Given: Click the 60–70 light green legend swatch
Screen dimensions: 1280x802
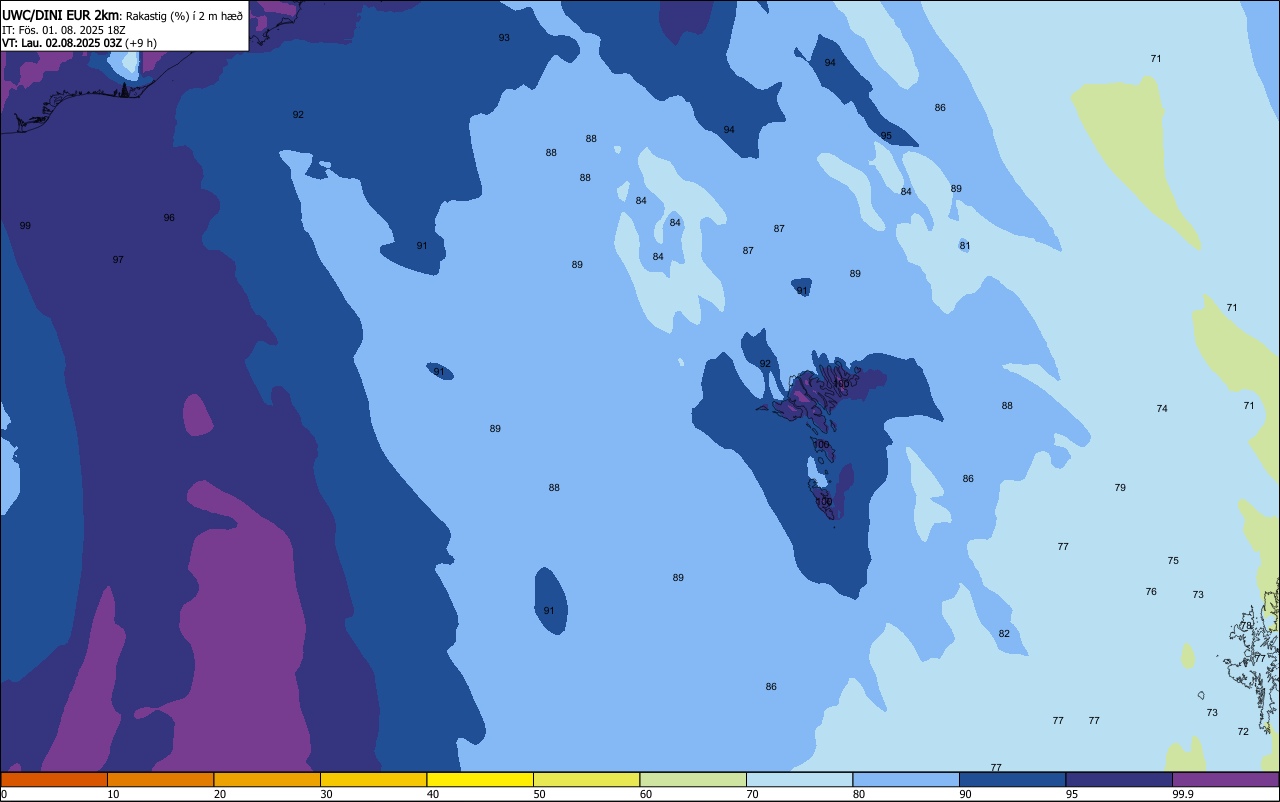Looking at the screenshot, I should [x=693, y=779].
